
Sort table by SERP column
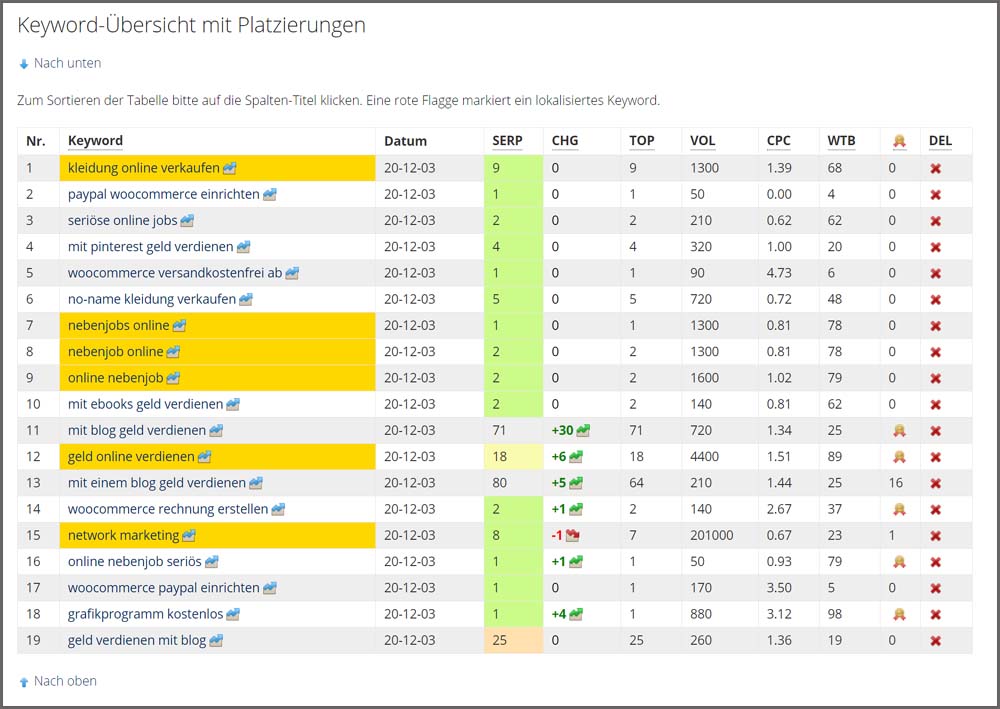pyautogui.click(x=508, y=141)
